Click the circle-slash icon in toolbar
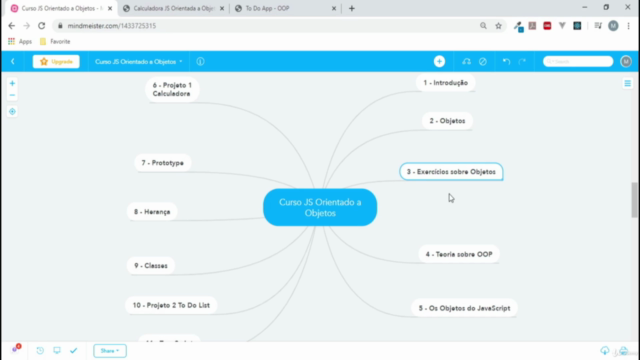The height and width of the screenshot is (360, 640). (x=482, y=62)
